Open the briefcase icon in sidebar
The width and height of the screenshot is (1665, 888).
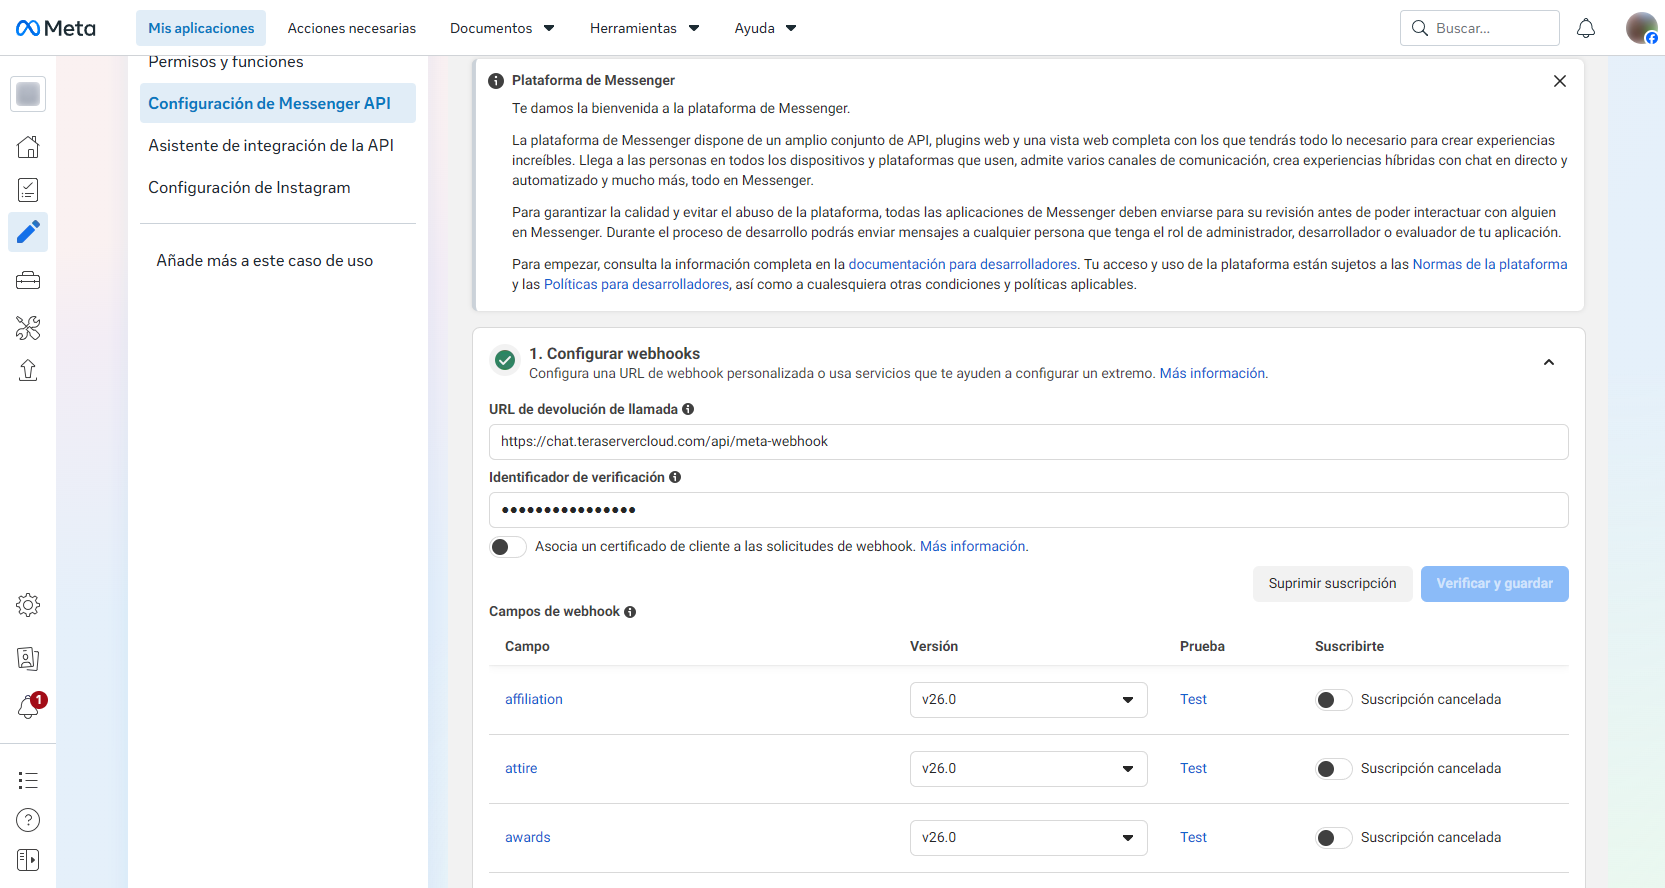(x=28, y=281)
